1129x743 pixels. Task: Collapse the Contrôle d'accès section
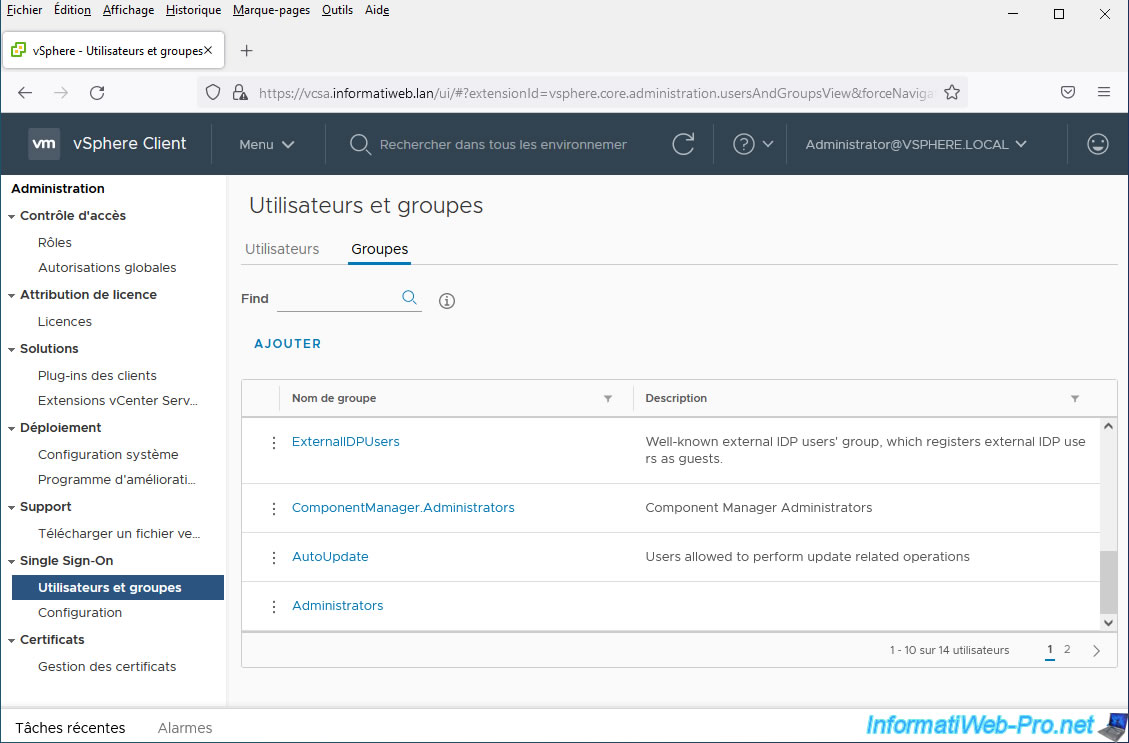pos(11,216)
